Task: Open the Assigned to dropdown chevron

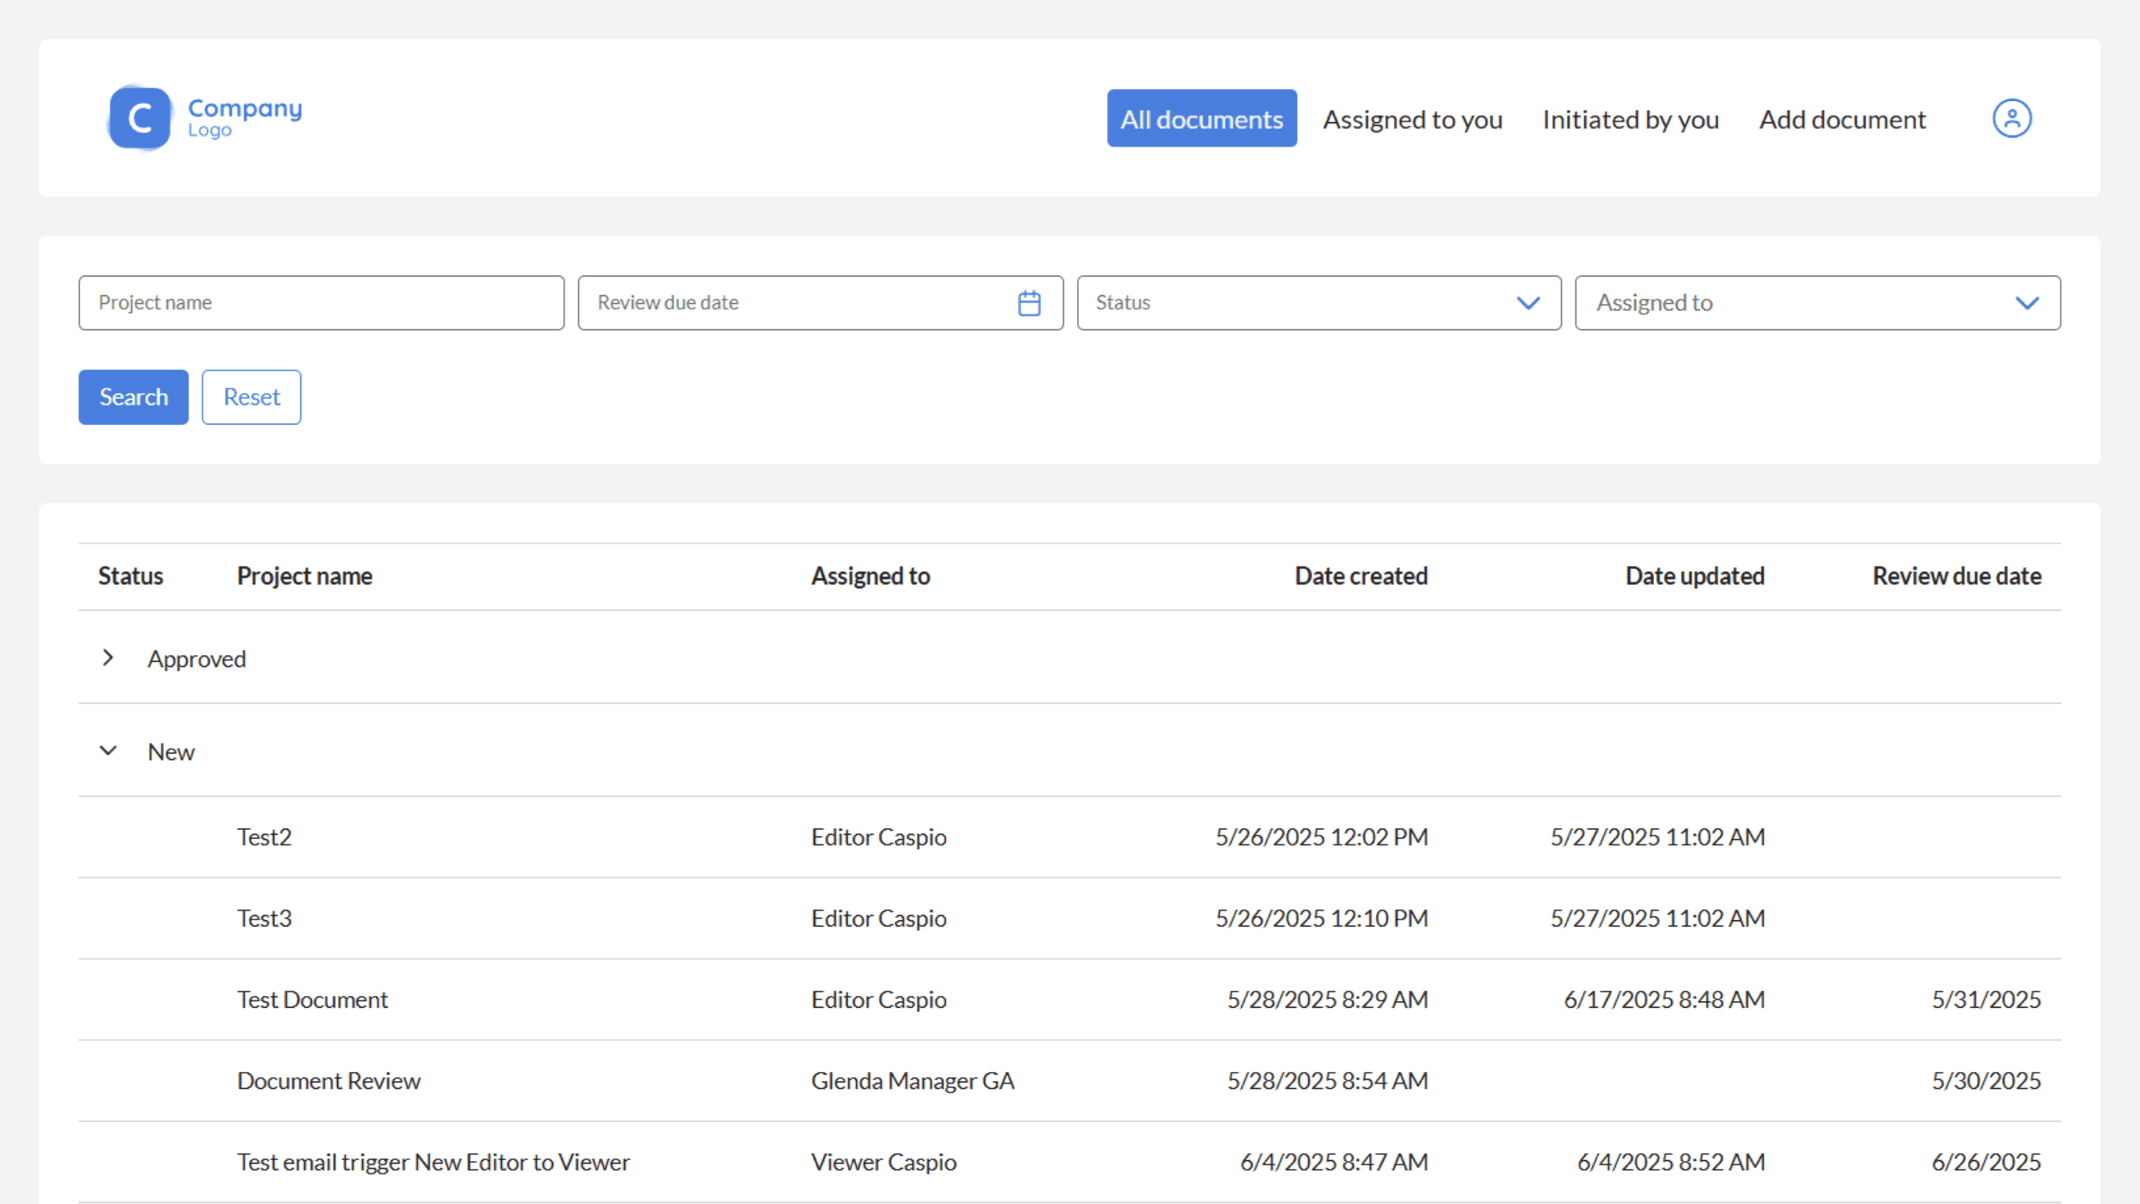Action: tap(2028, 303)
